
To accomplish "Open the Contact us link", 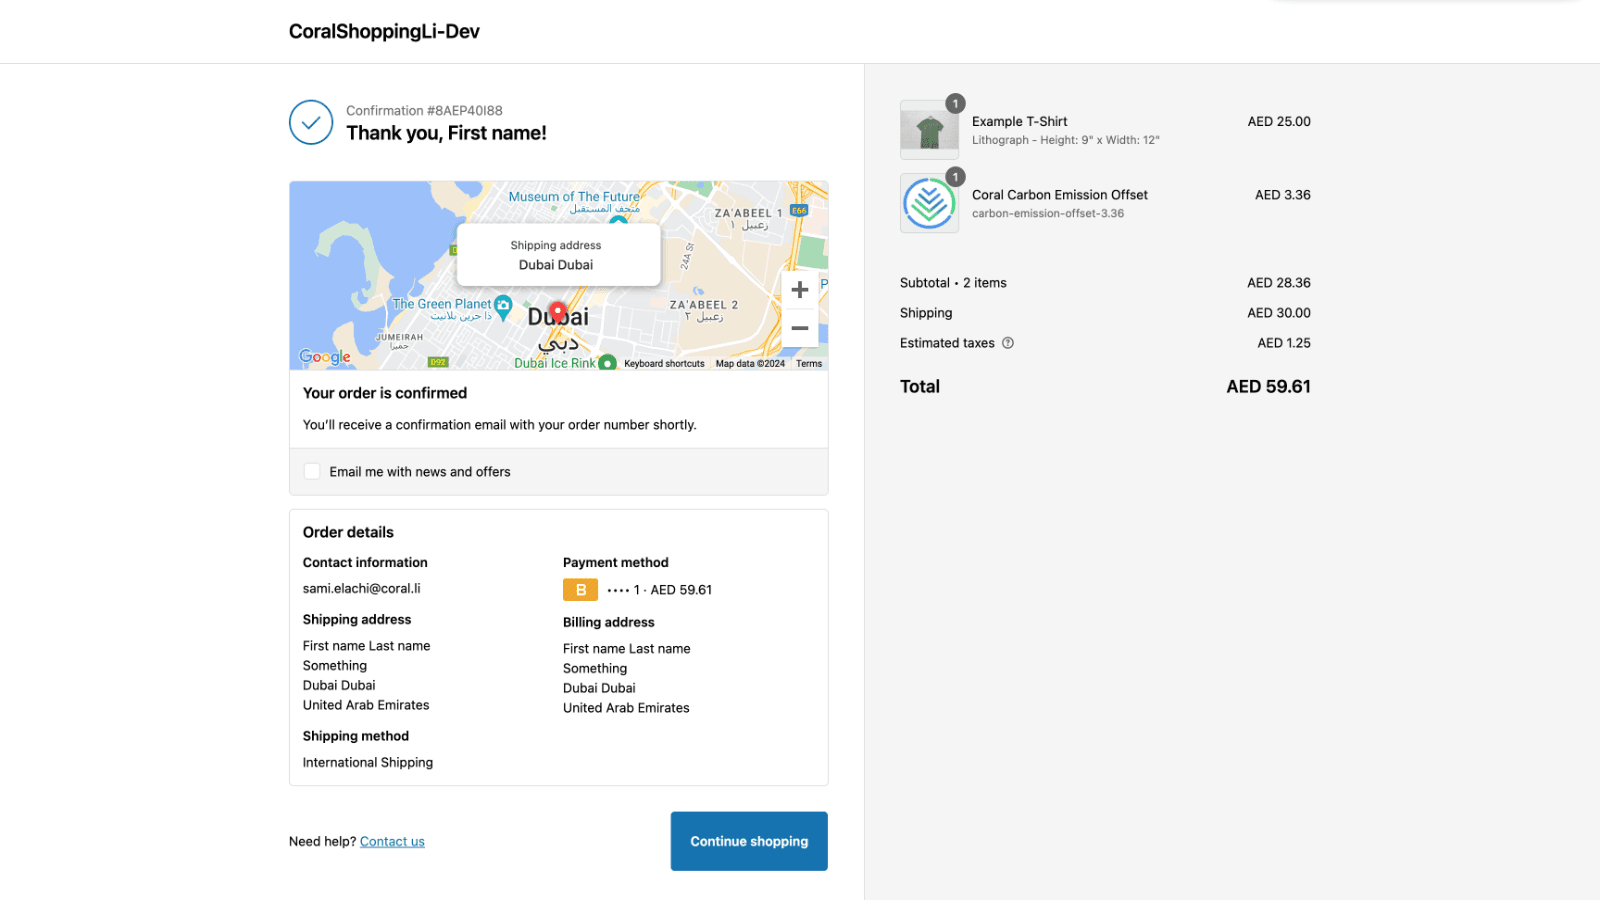I will click(392, 842).
